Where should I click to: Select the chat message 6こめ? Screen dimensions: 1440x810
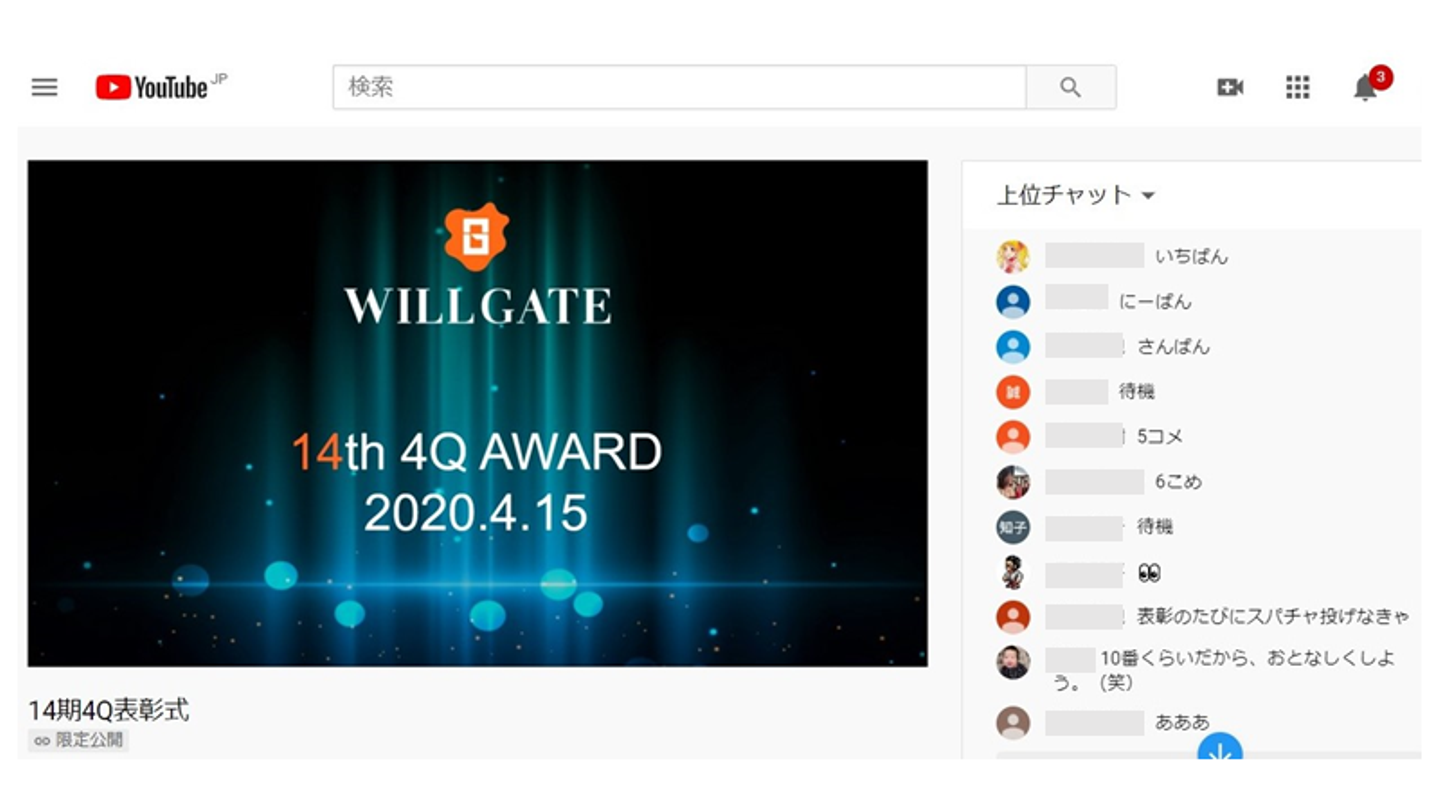[x=1178, y=482]
